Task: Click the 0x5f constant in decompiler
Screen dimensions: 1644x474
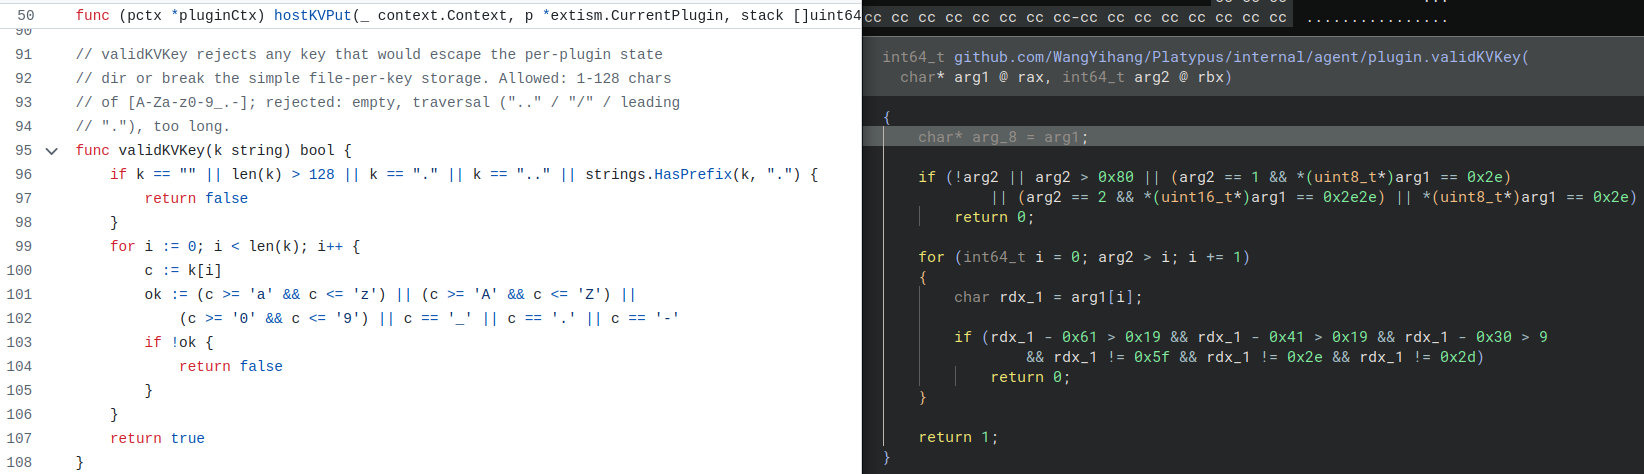Action: (x=1152, y=357)
